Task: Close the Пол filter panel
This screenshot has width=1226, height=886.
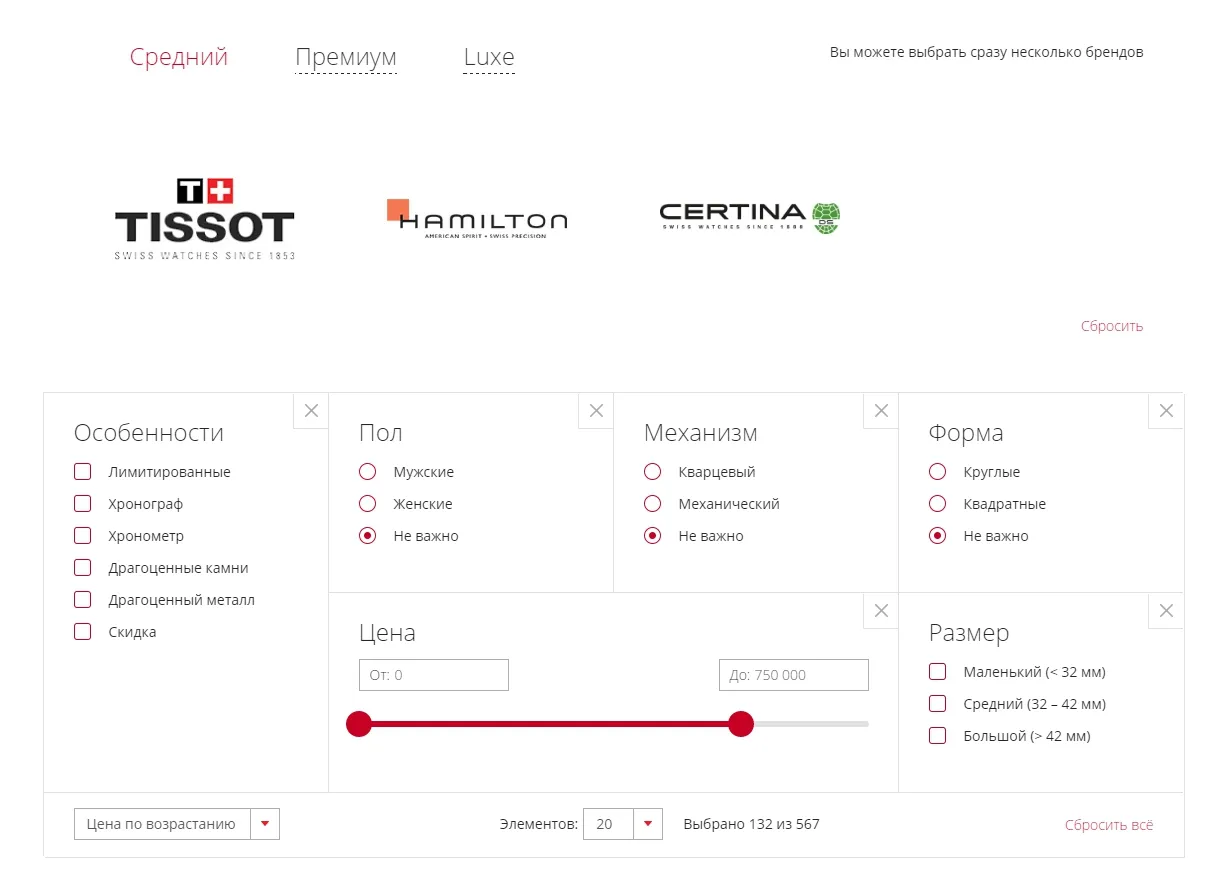Action: 596,411
